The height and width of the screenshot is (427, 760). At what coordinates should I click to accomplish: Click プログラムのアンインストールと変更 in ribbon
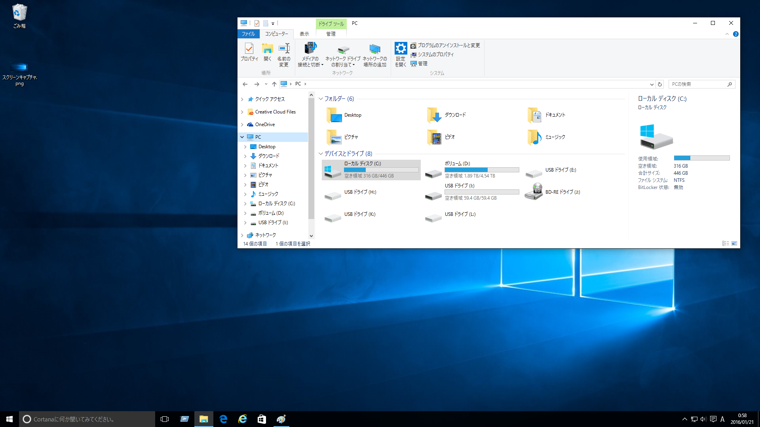coord(445,46)
